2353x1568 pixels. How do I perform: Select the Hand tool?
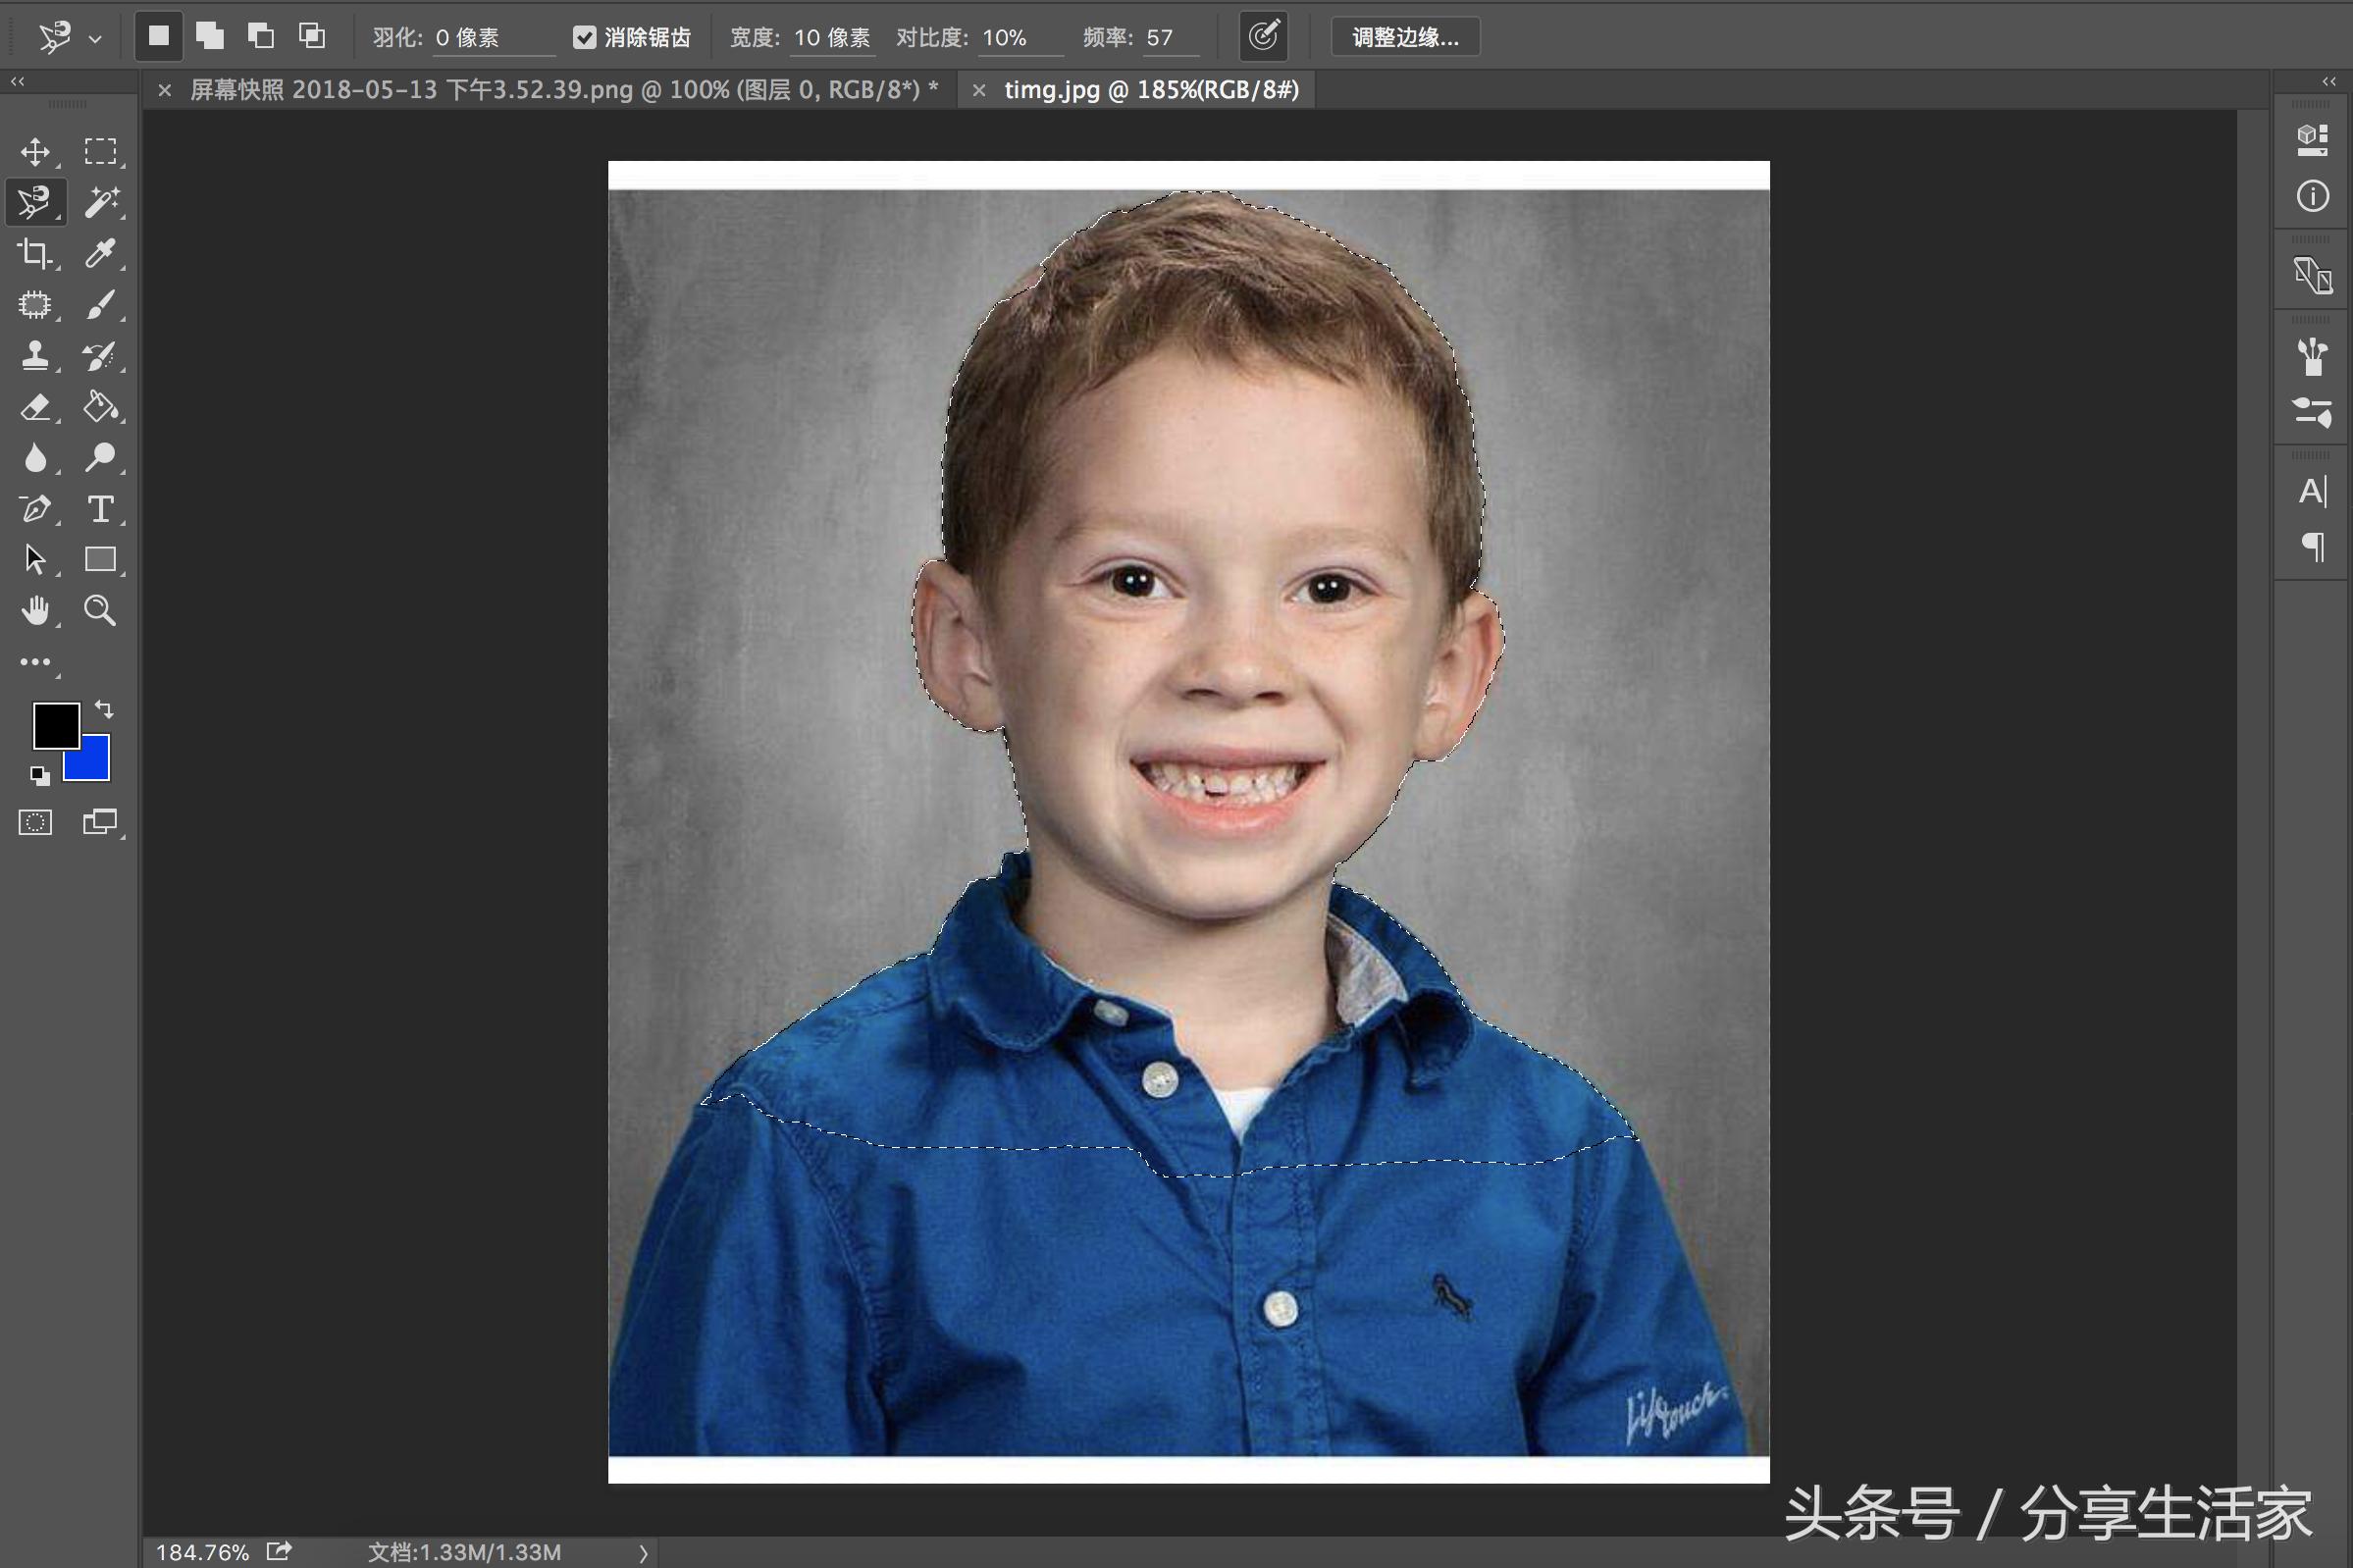tap(35, 611)
